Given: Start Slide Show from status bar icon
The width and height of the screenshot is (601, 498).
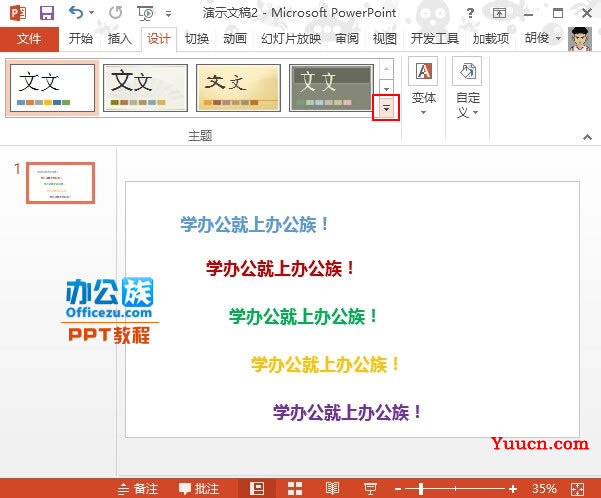Looking at the screenshot, I should coord(370,489).
